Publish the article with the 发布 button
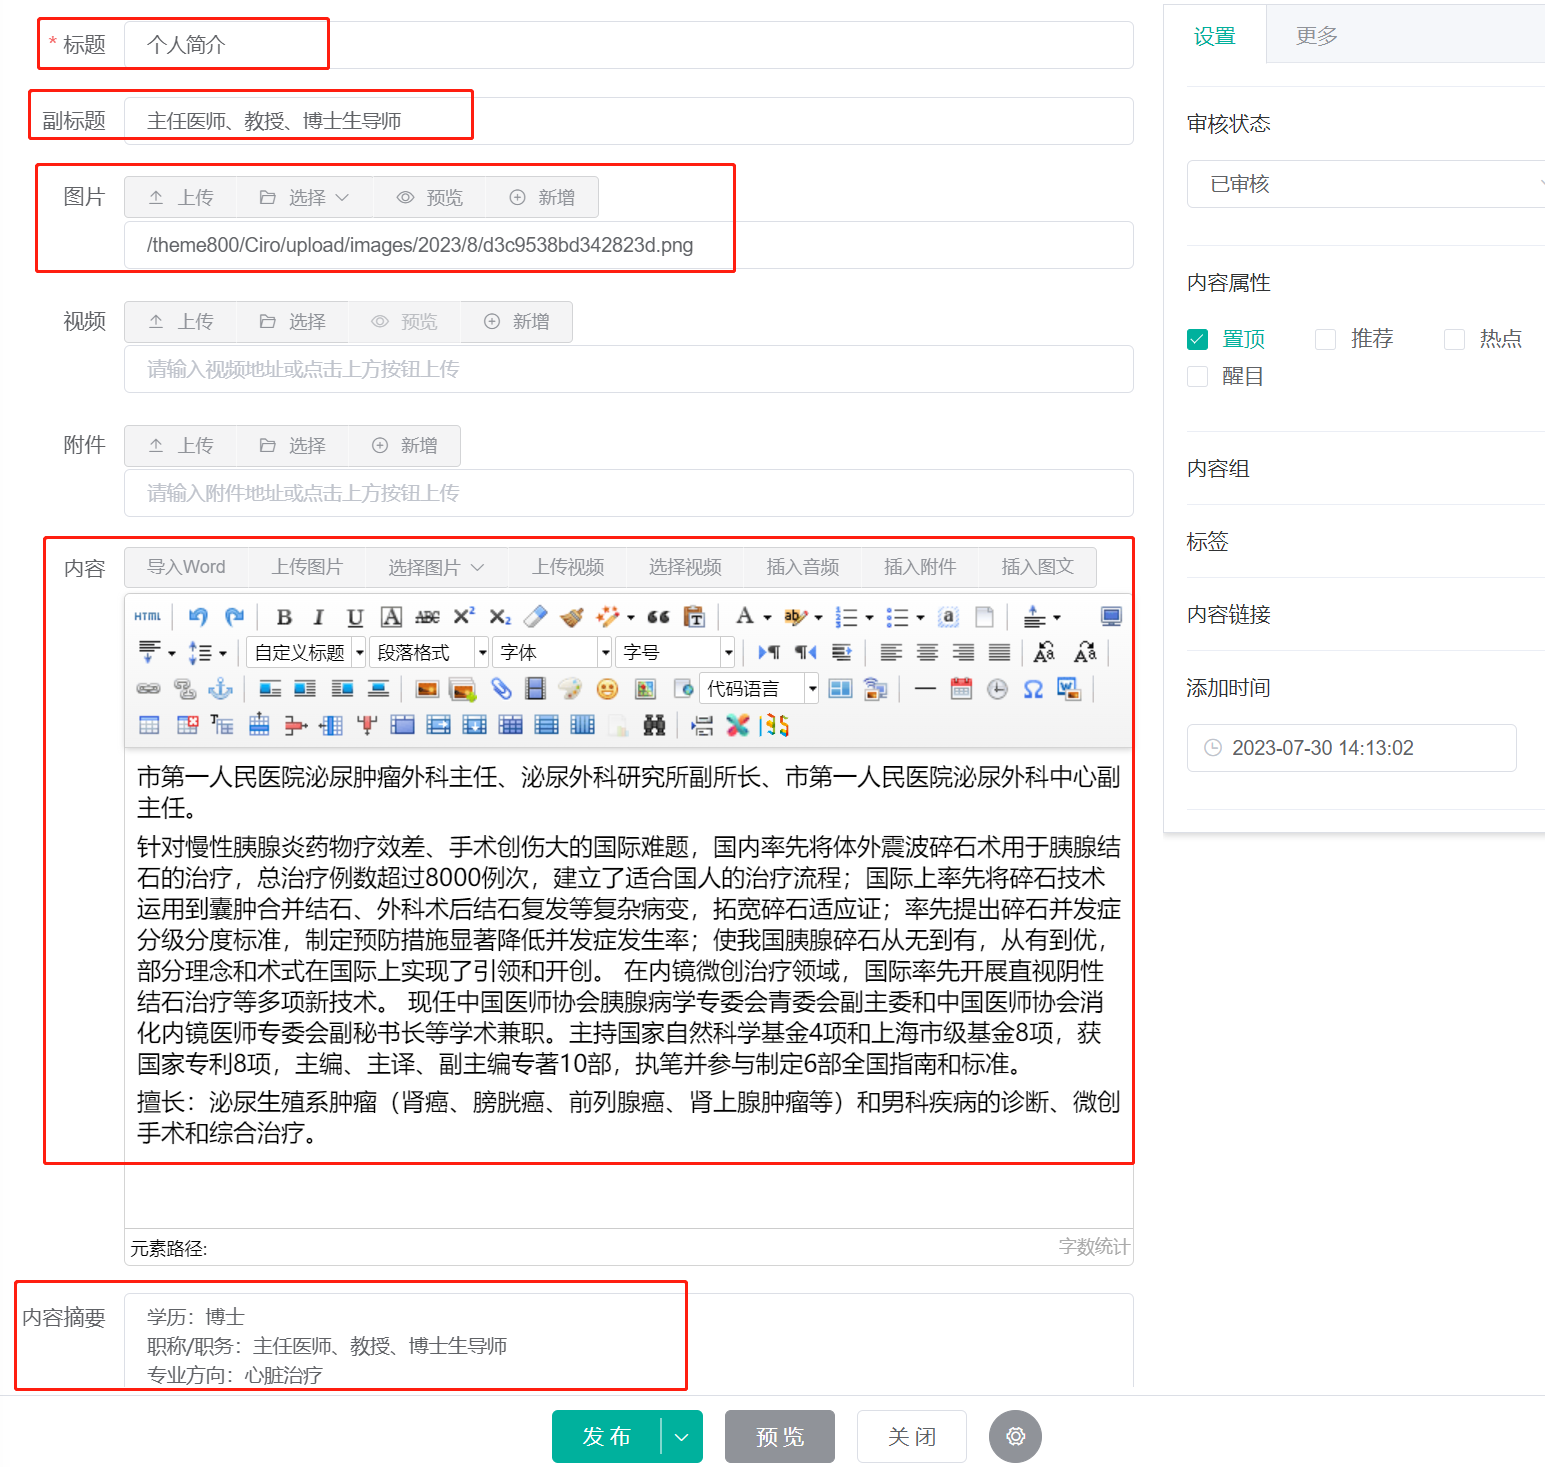The image size is (1545, 1467). pos(607,1436)
